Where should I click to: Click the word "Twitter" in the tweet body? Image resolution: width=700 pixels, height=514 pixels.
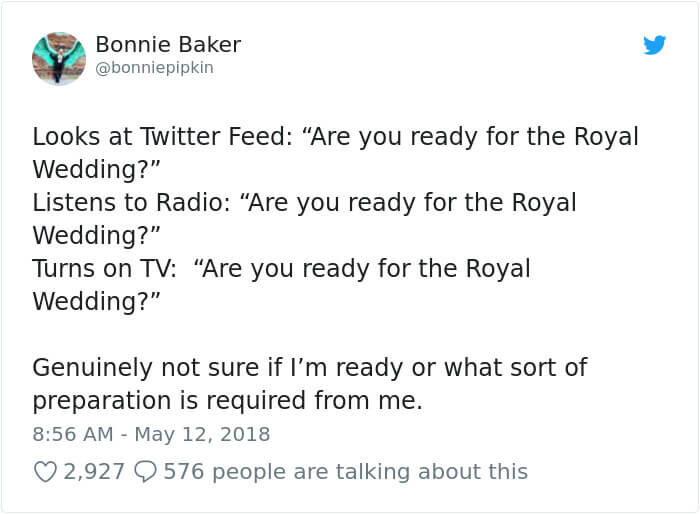click(174, 137)
